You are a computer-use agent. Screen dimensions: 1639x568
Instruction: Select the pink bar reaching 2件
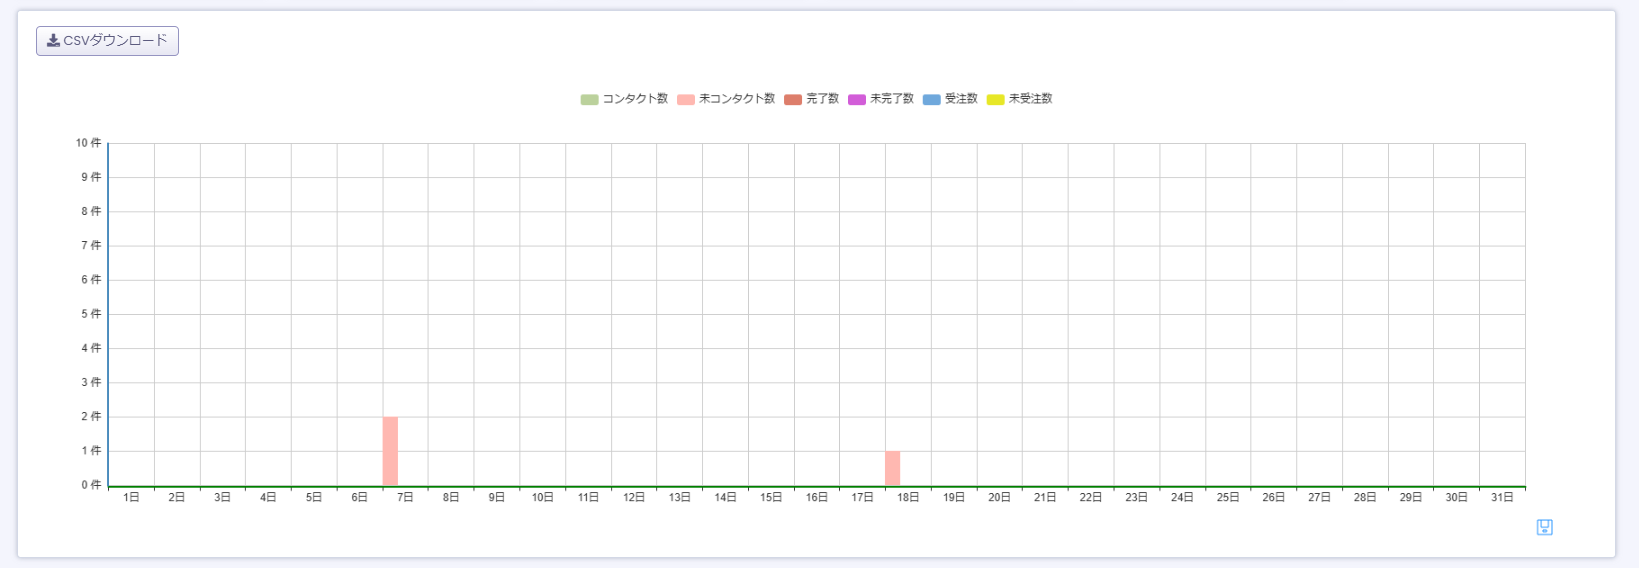click(x=390, y=451)
